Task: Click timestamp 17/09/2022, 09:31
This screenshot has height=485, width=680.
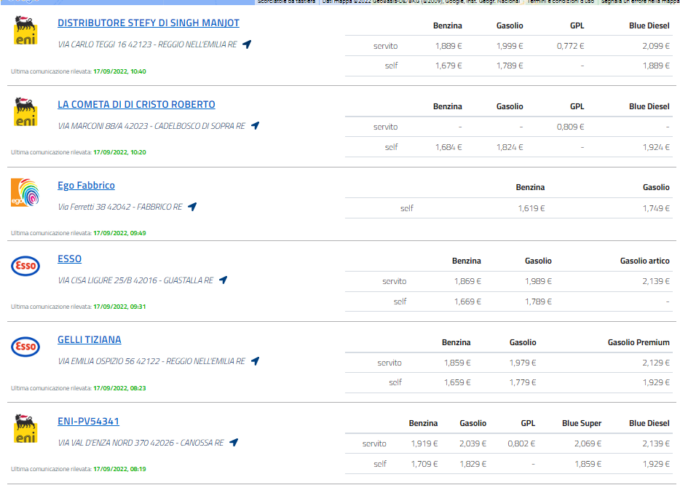Action: [x=120, y=307]
